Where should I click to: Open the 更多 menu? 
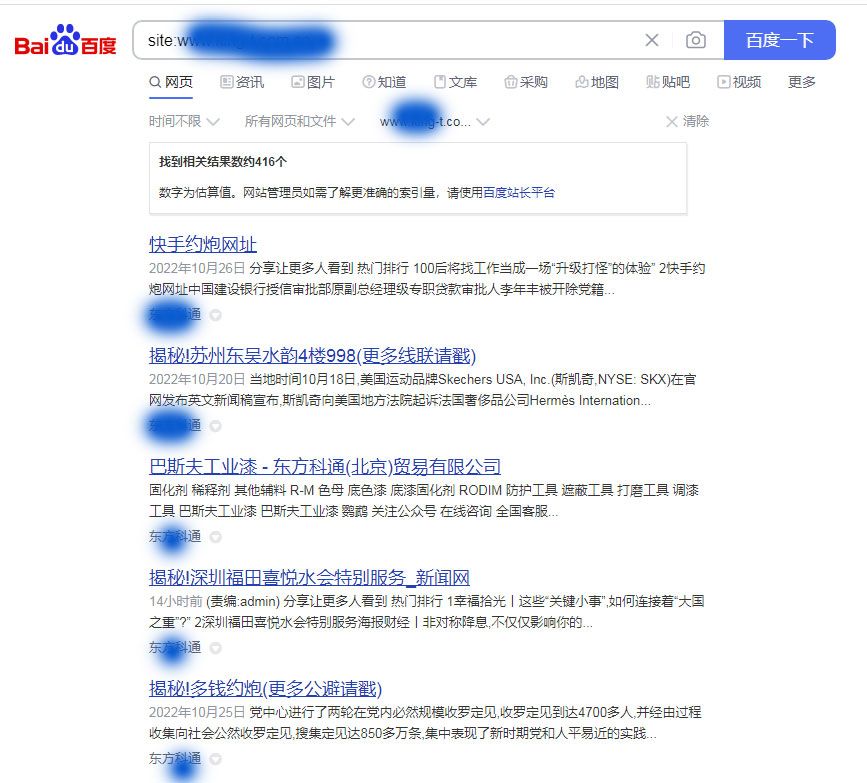click(802, 82)
